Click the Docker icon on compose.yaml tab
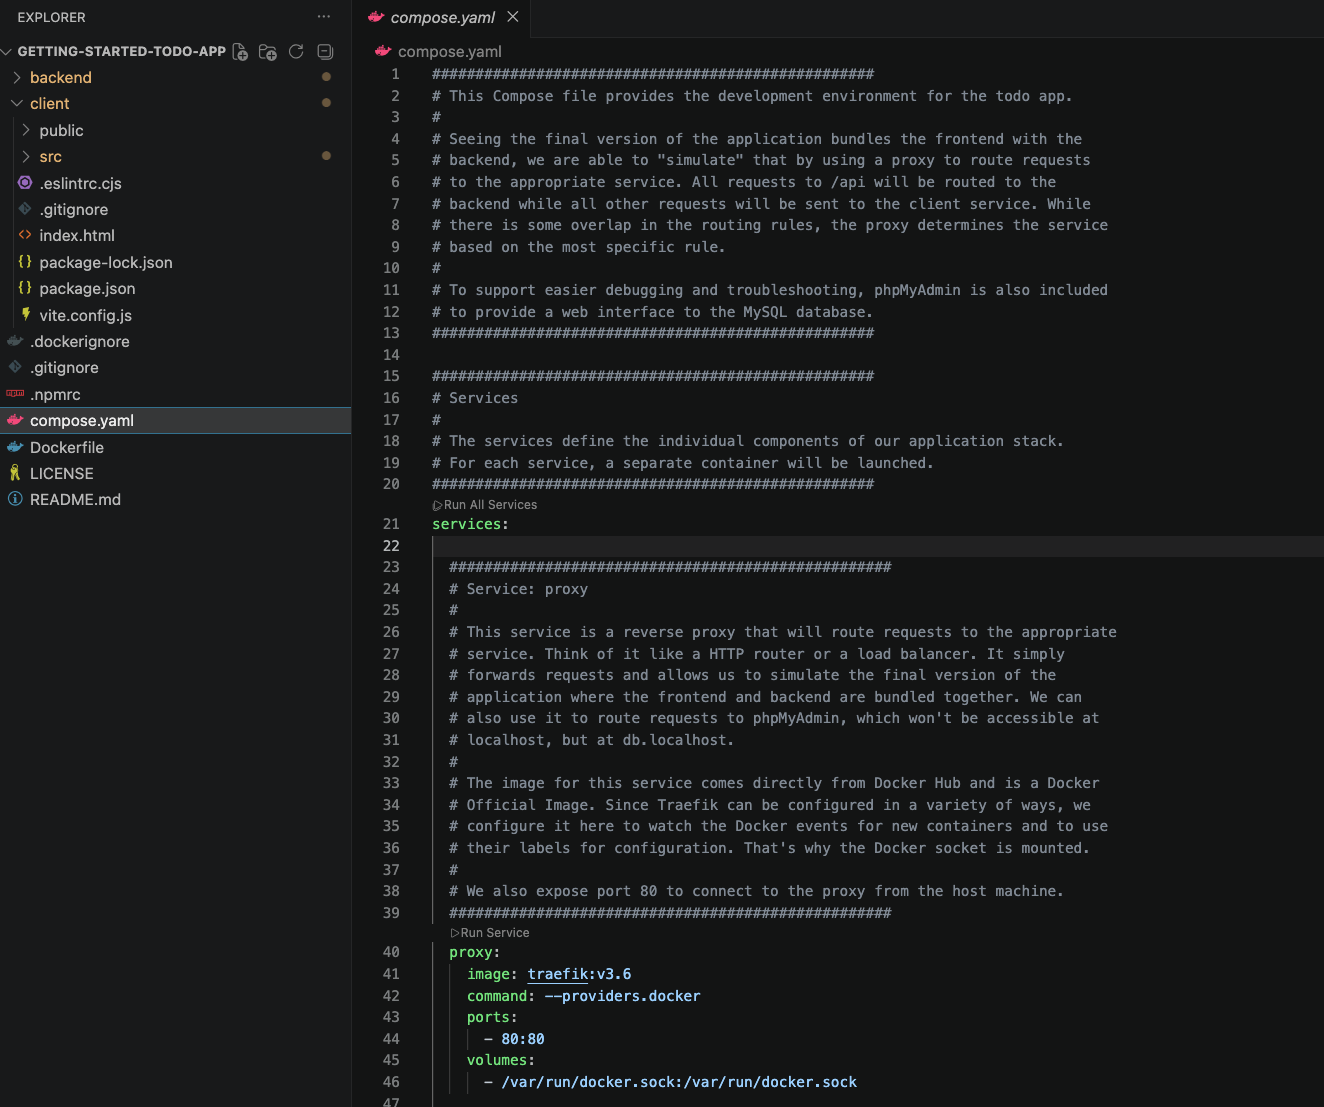The width and height of the screenshot is (1324, 1107). point(376,17)
